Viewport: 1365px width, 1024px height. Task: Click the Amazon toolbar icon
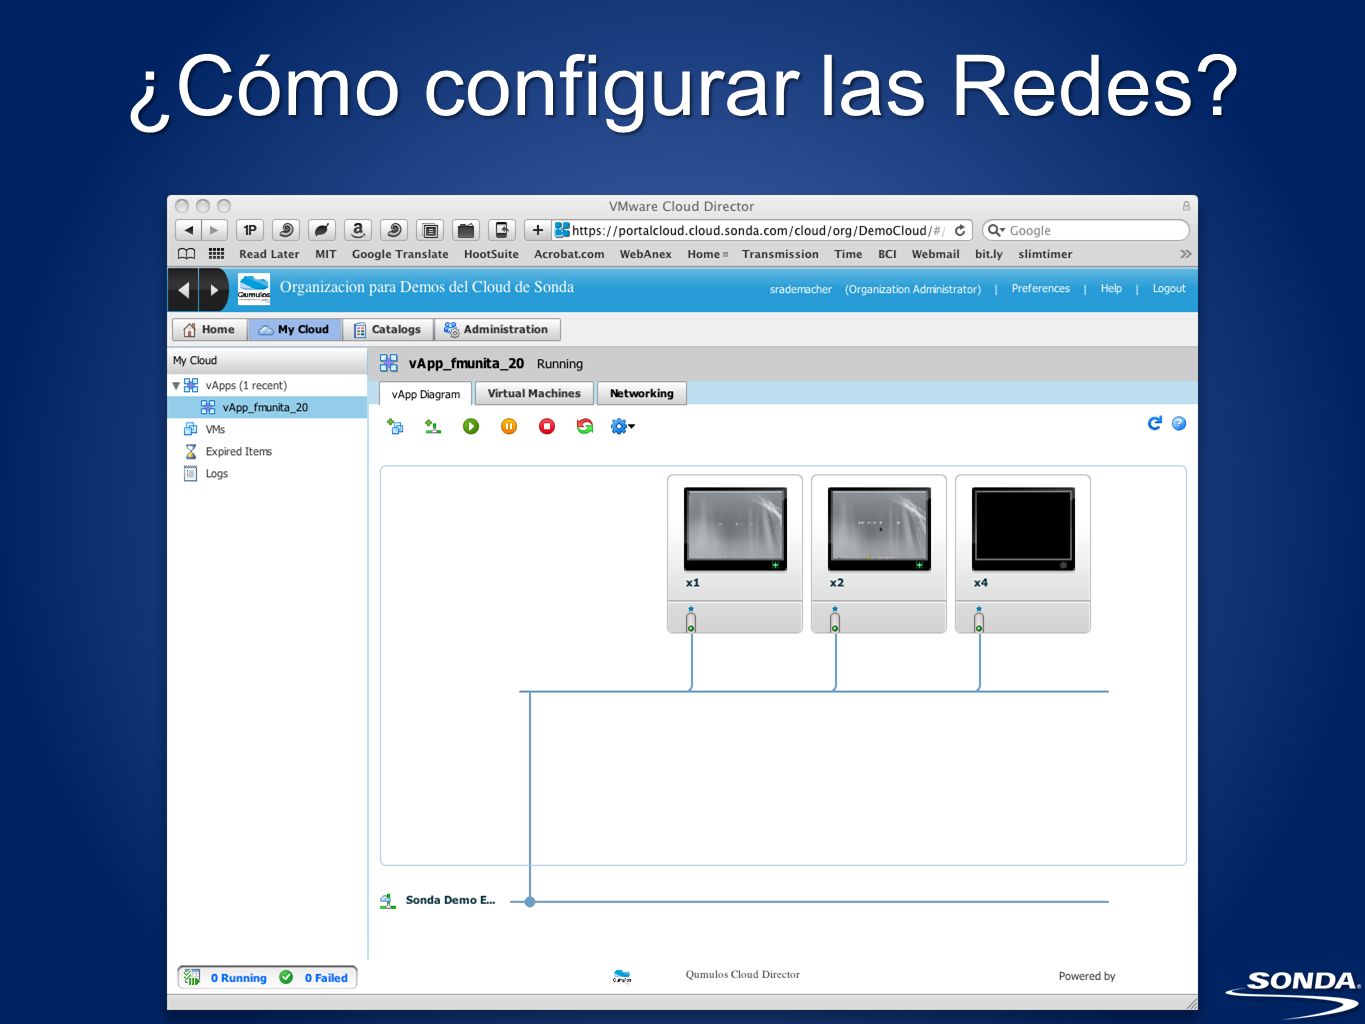pyautogui.click(x=358, y=230)
